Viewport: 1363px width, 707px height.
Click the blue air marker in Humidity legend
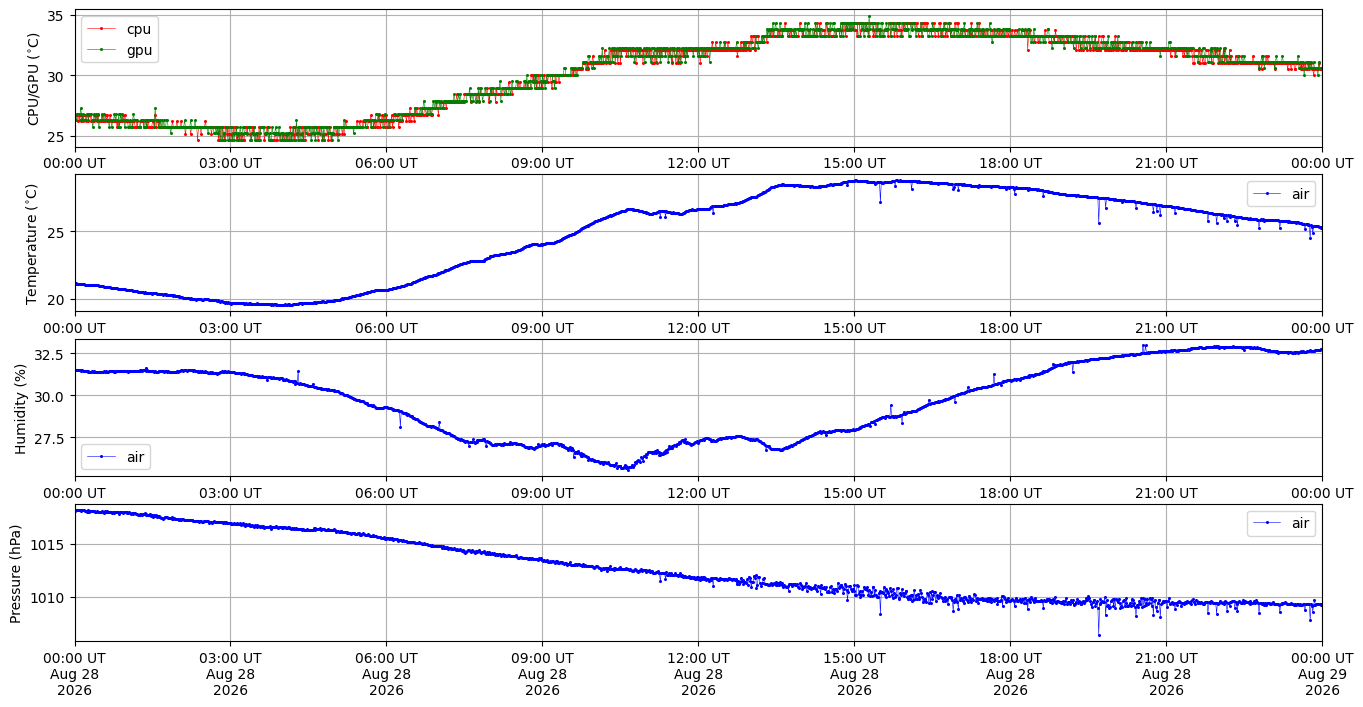tap(102, 457)
